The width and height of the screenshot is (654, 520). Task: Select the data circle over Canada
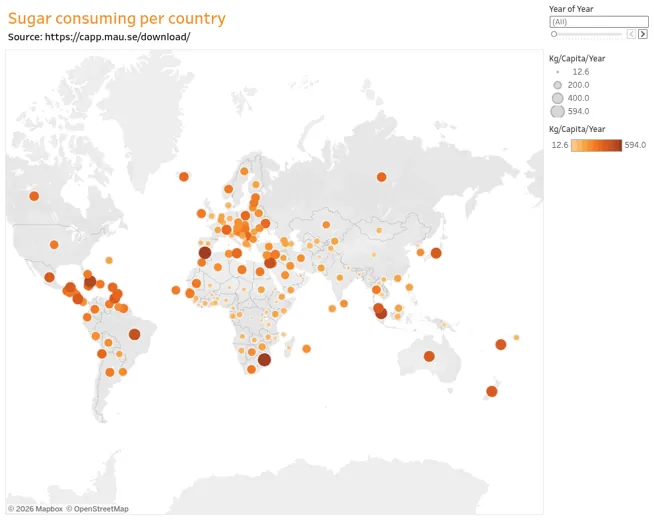pos(34,196)
